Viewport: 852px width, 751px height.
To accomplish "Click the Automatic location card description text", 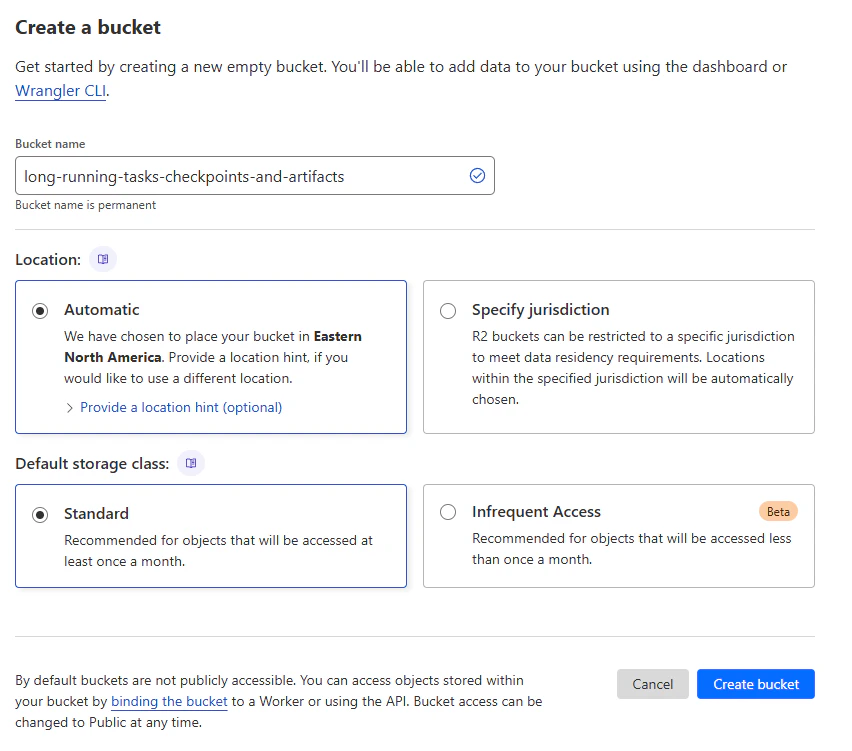I will (x=213, y=357).
